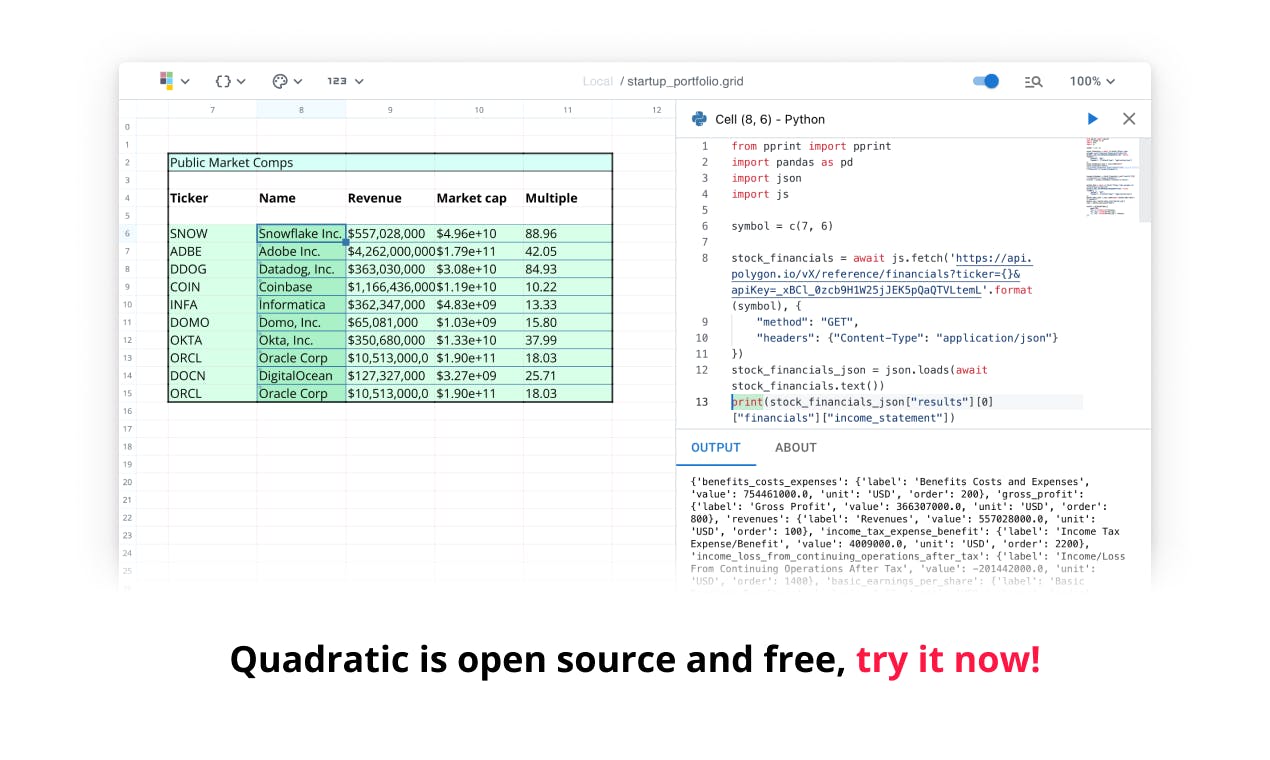The height and width of the screenshot is (760, 1270).
Task: Select the Informatica name cell
Action: click(x=301, y=304)
